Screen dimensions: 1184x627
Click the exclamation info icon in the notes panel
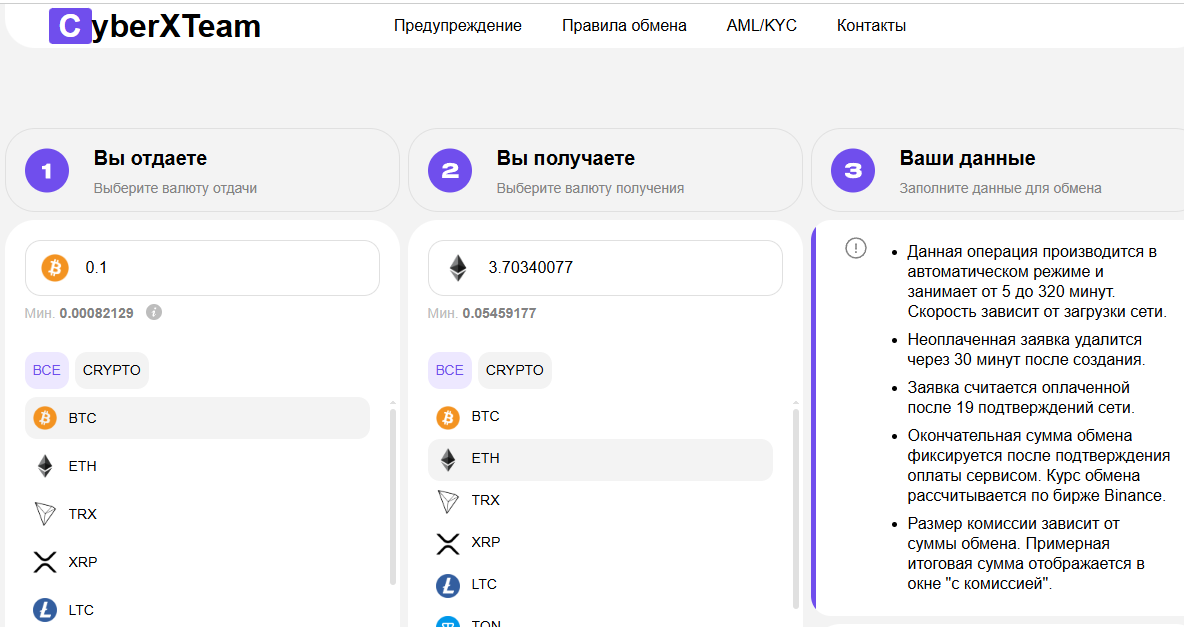tap(856, 248)
